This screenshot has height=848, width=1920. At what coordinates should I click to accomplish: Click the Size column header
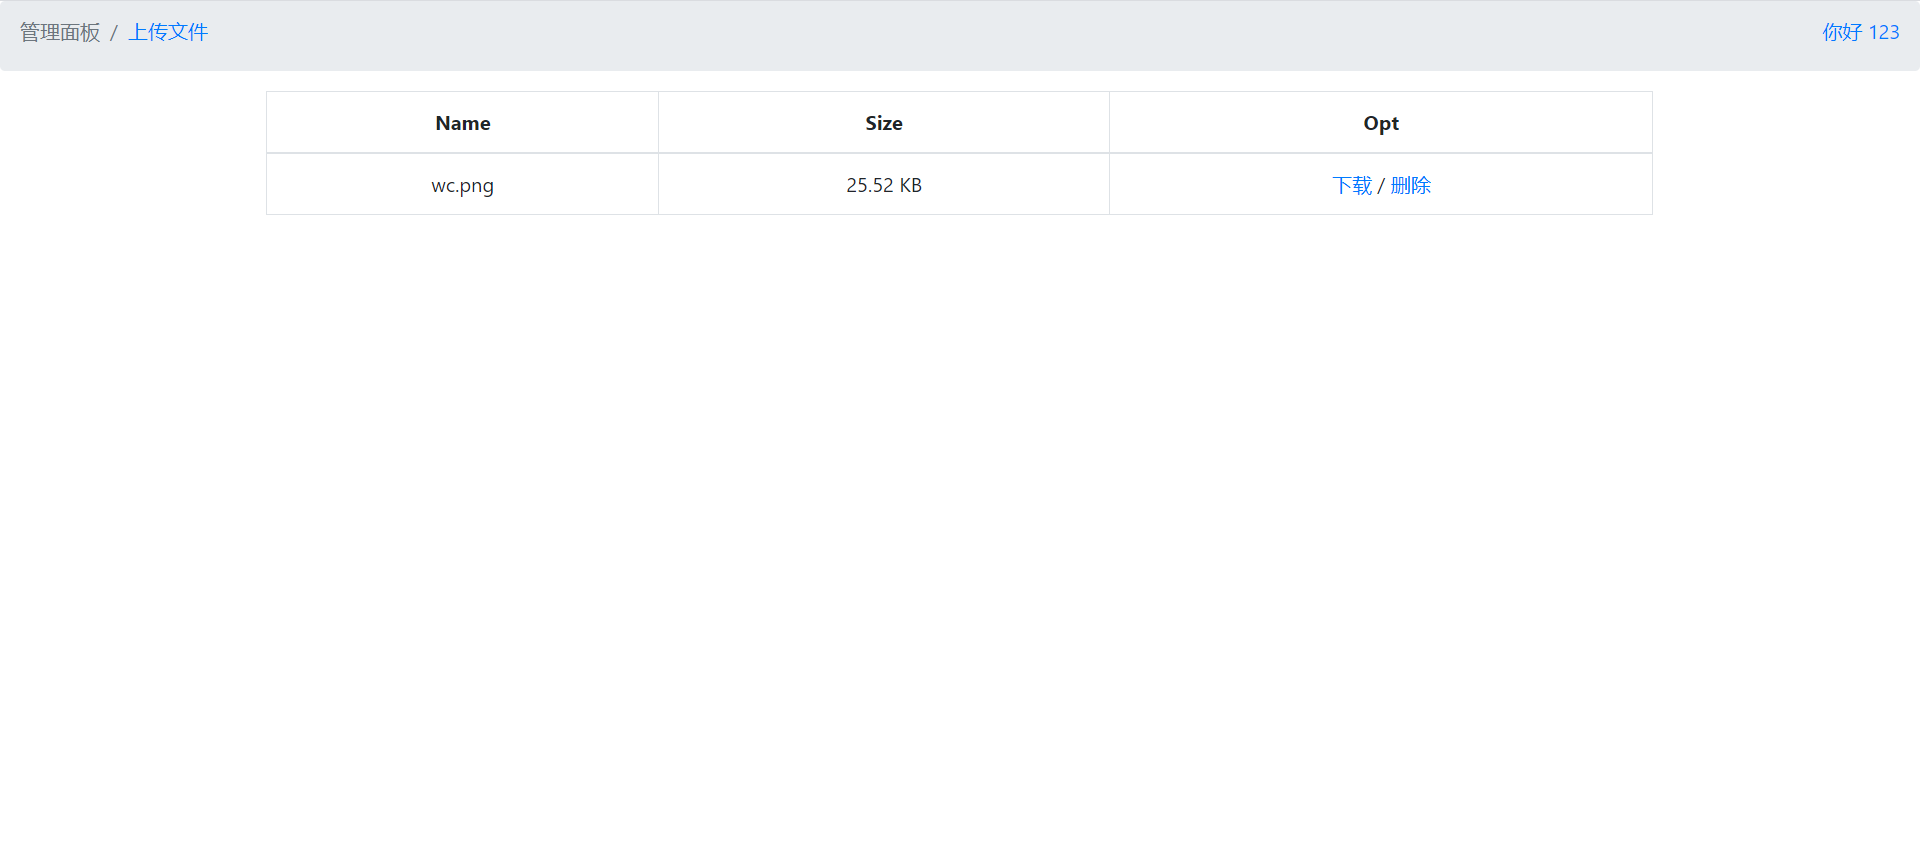coord(884,123)
